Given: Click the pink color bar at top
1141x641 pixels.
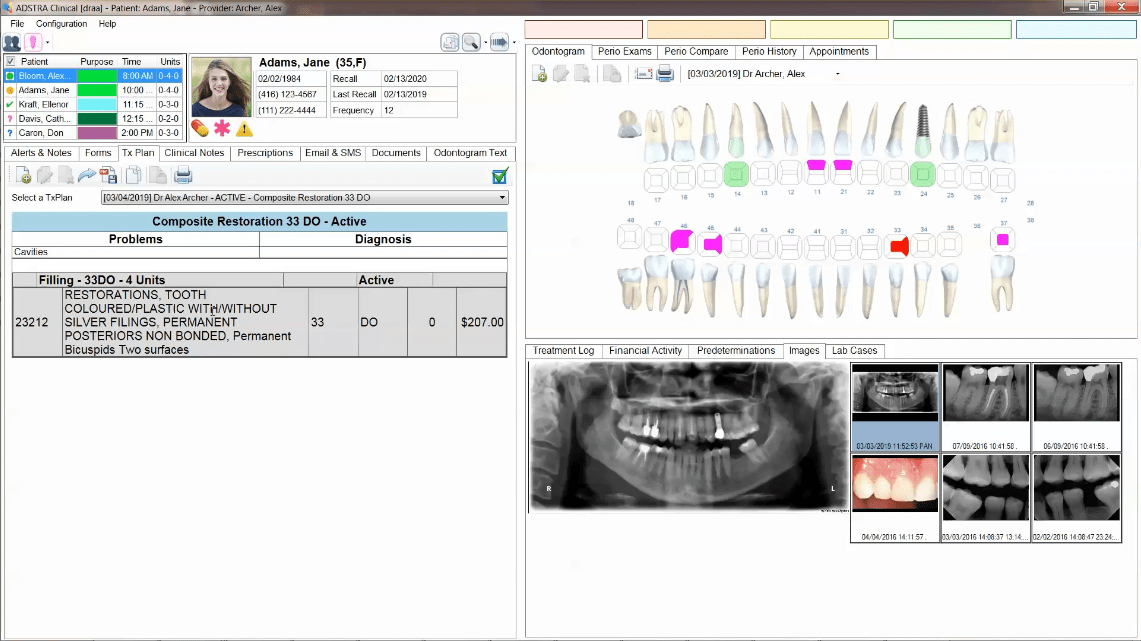Looking at the screenshot, I should [584, 29].
